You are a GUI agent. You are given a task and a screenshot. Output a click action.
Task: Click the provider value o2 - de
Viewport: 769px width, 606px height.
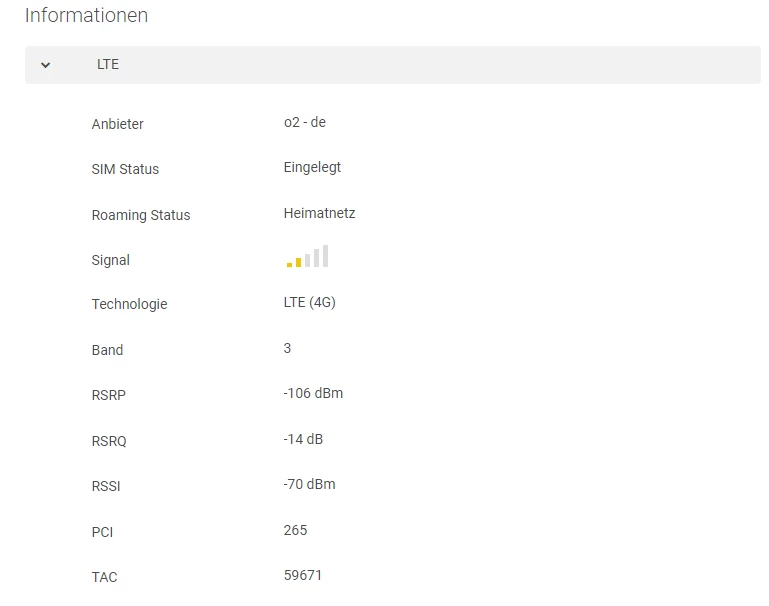[x=305, y=122]
